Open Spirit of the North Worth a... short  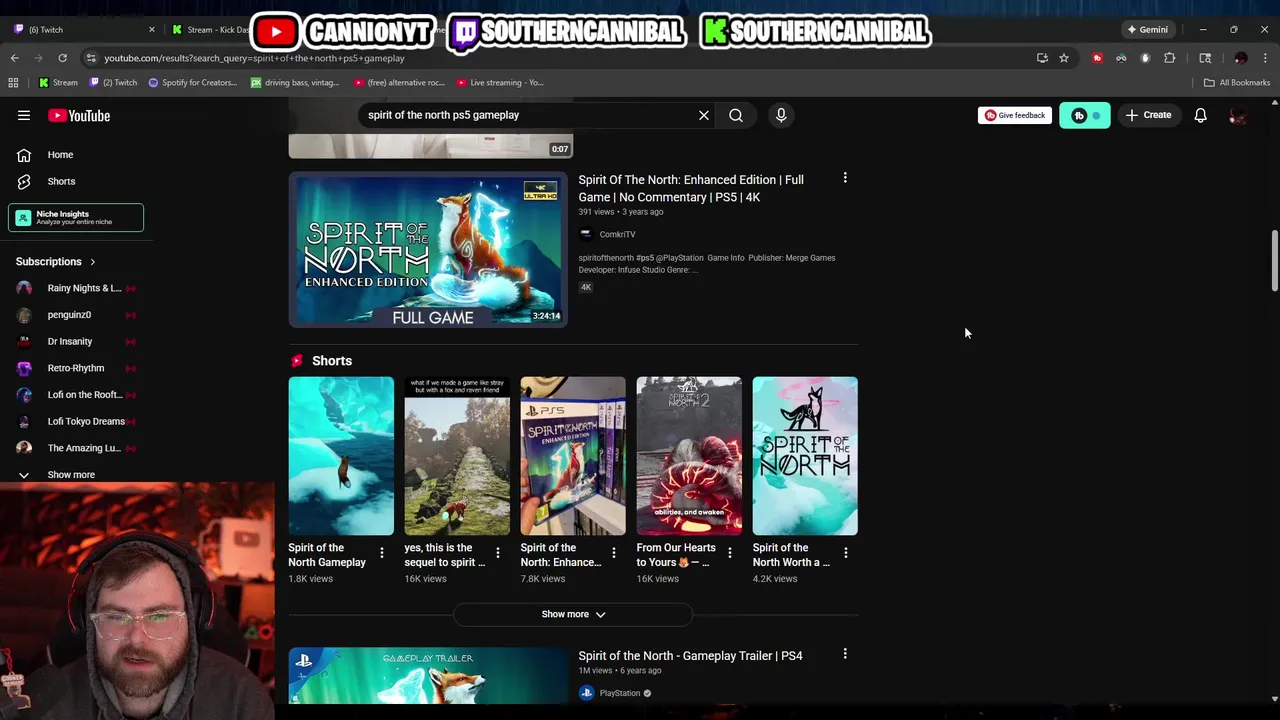pyautogui.click(x=805, y=456)
